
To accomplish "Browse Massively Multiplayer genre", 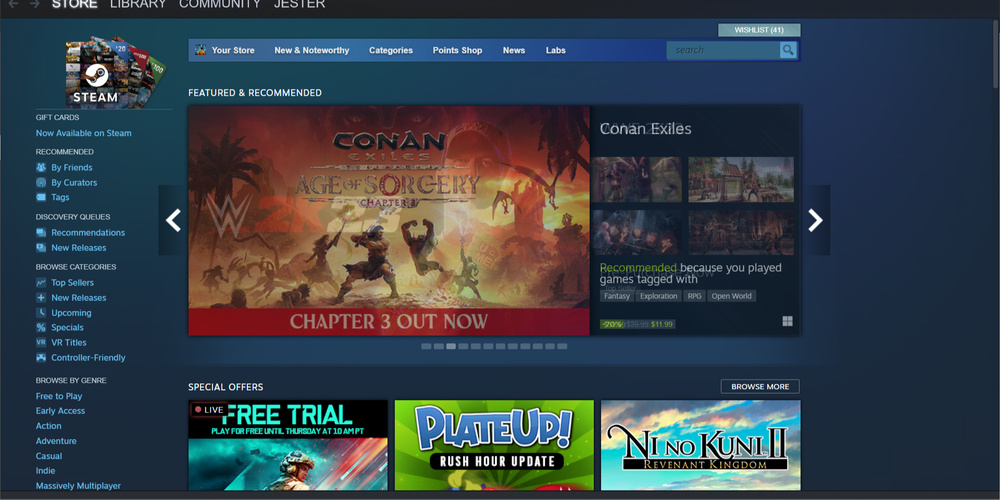I will coord(78,486).
